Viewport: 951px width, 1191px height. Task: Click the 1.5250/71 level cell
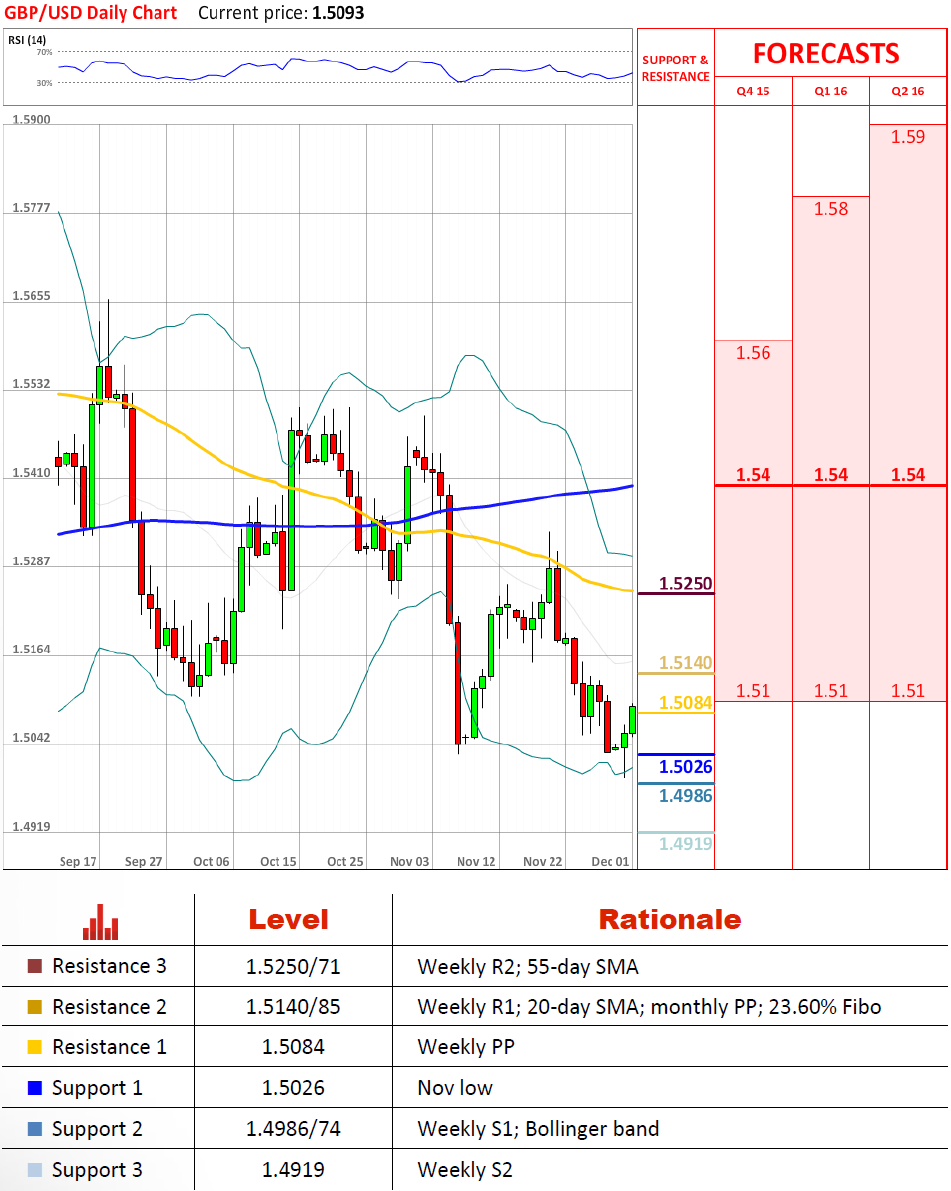point(293,967)
